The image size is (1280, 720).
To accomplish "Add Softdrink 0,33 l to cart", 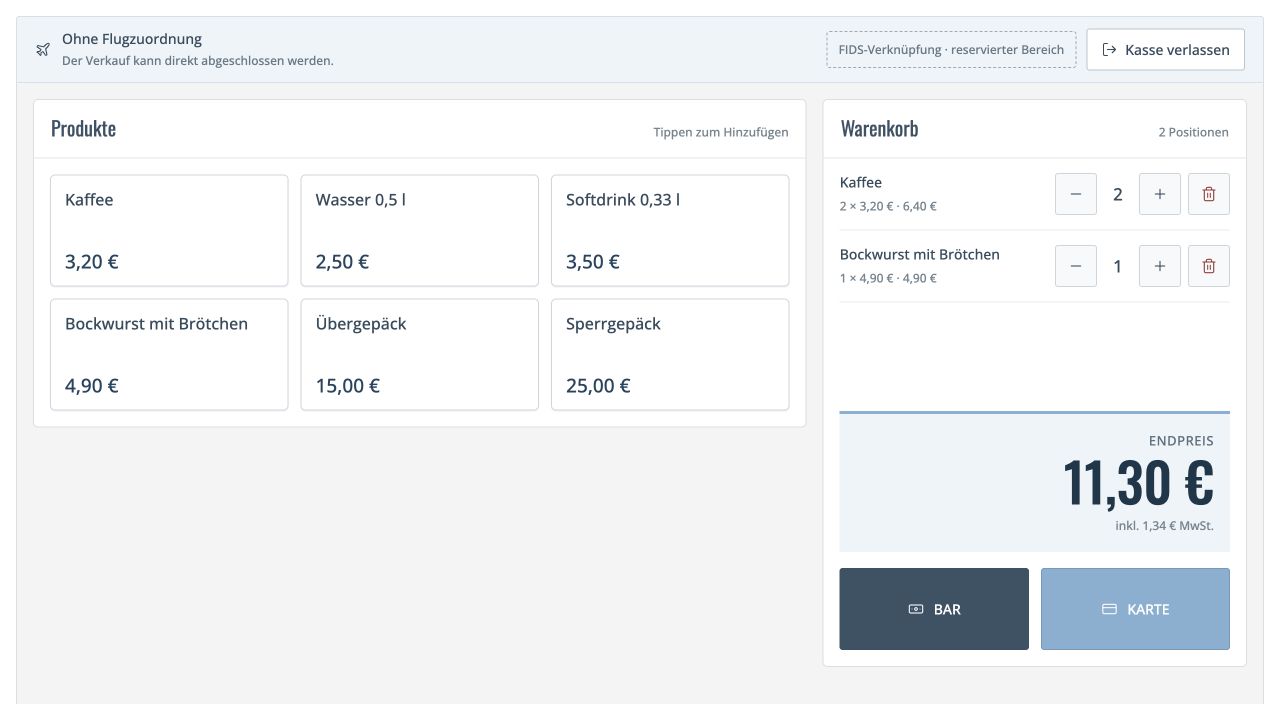I will [670, 231].
